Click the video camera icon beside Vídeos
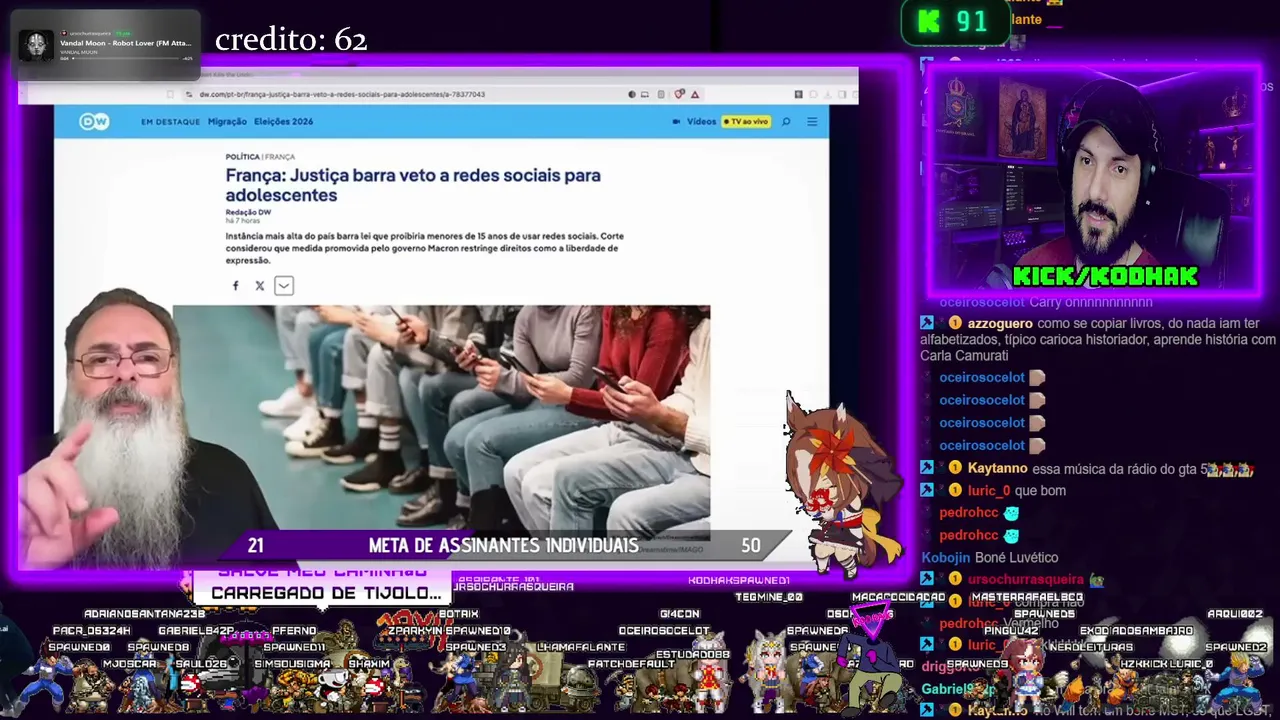 coord(678,122)
